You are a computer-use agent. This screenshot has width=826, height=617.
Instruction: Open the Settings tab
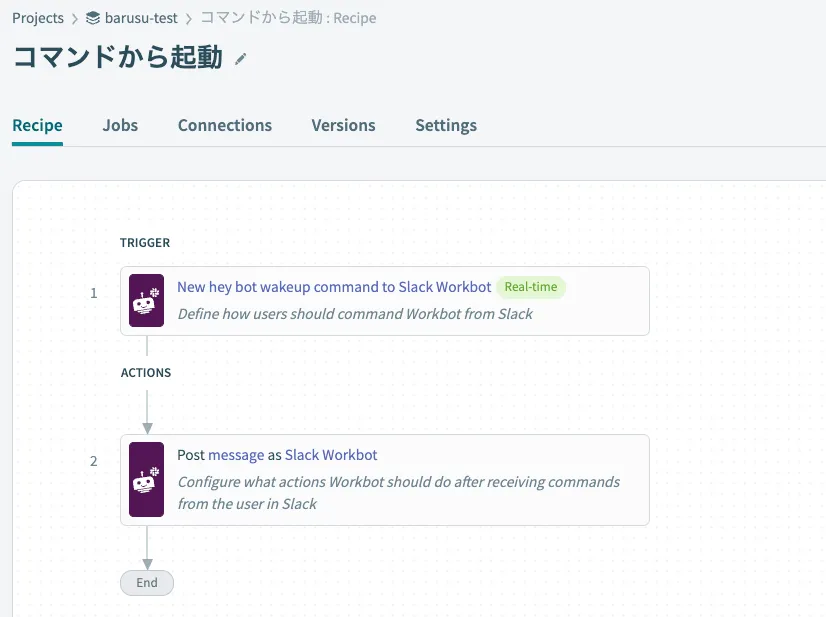click(x=446, y=125)
